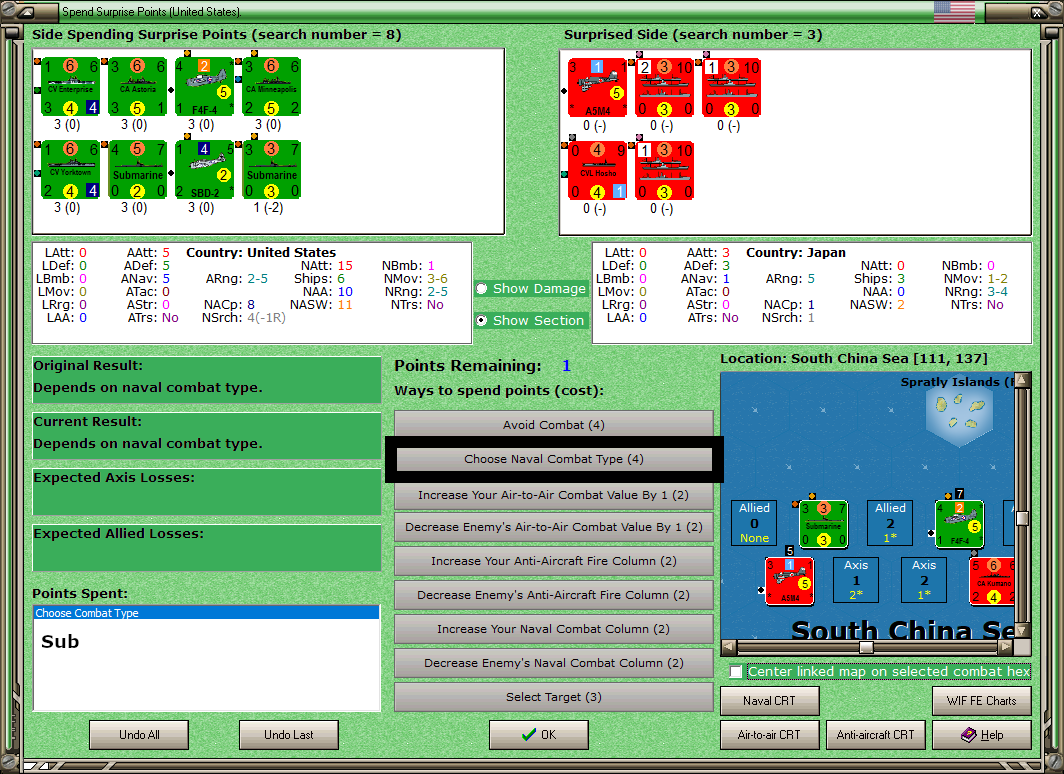Open the Naval CRT chart
Image resolution: width=1064 pixels, height=774 pixels.
(x=770, y=701)
